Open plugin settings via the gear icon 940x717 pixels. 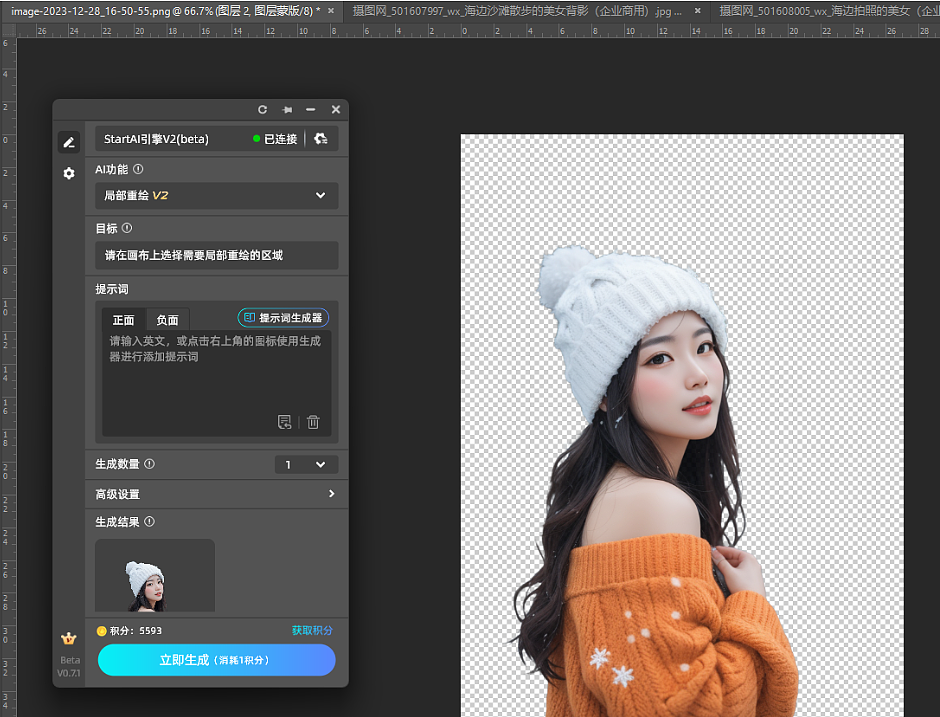click(x=68, y=173)
